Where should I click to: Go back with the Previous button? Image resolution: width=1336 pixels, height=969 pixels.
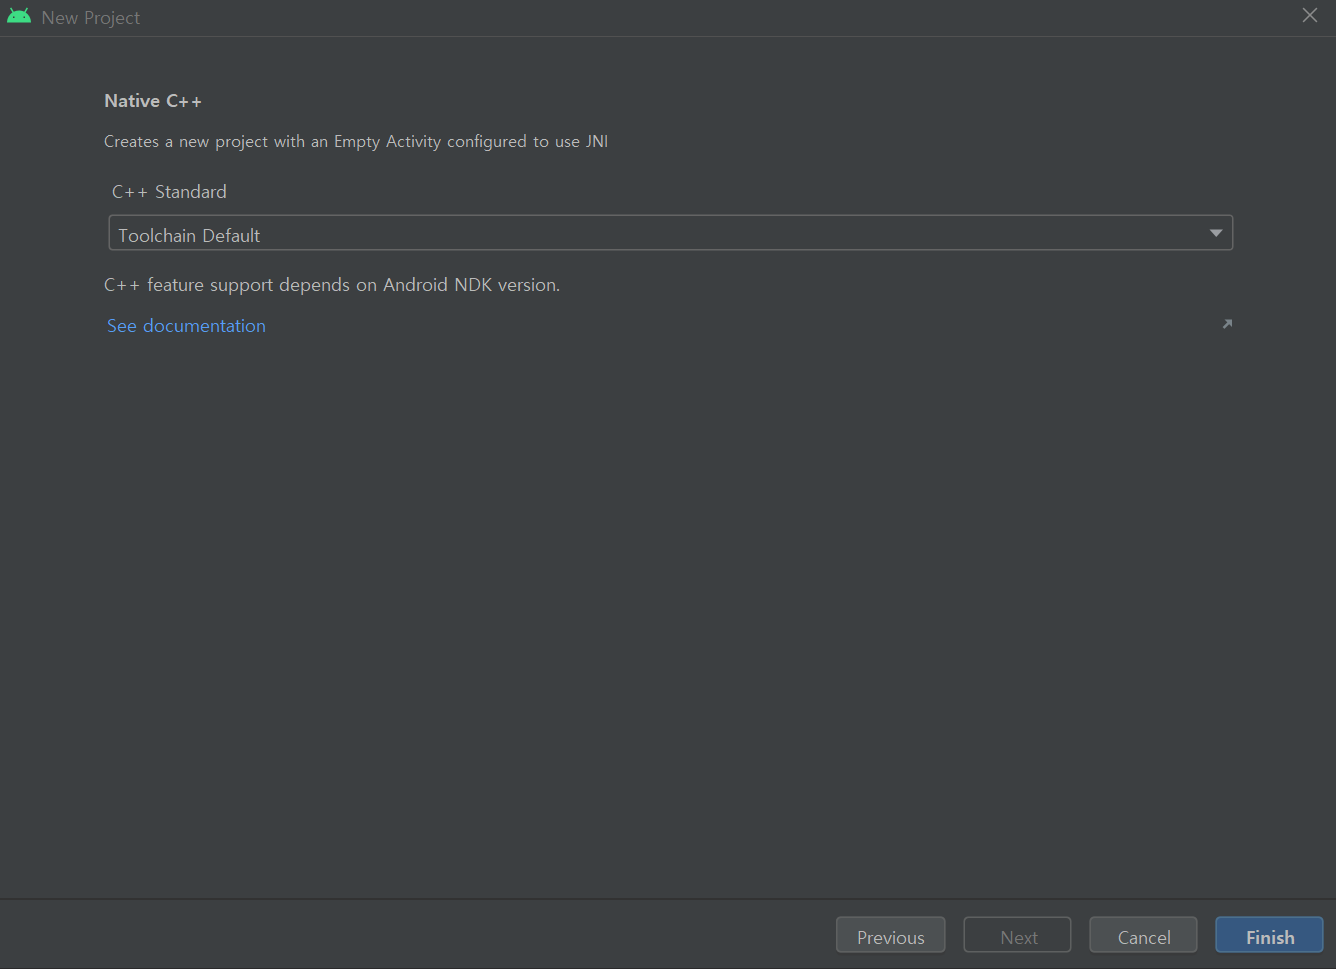coord(890,935)
